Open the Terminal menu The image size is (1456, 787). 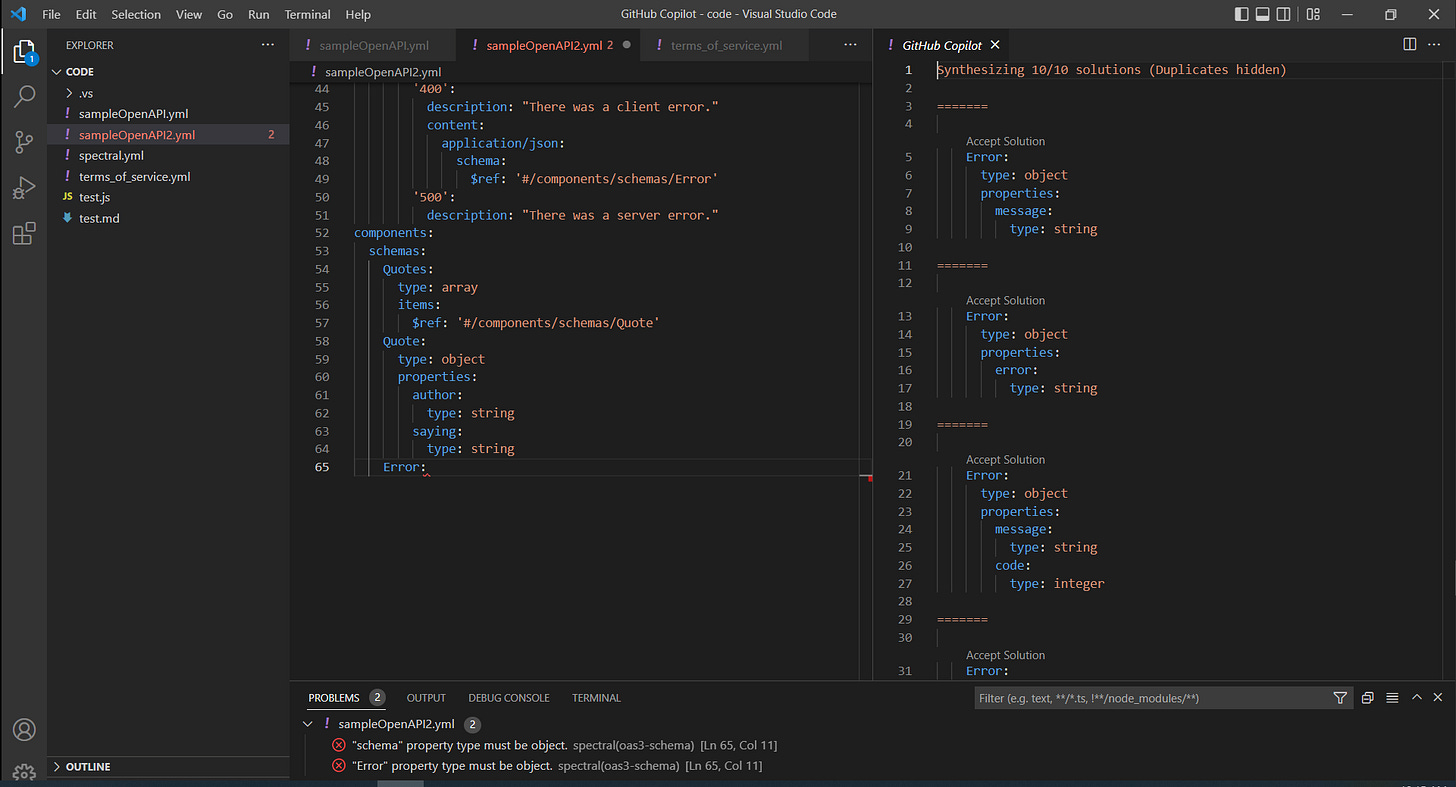click(x=307, y=14)
